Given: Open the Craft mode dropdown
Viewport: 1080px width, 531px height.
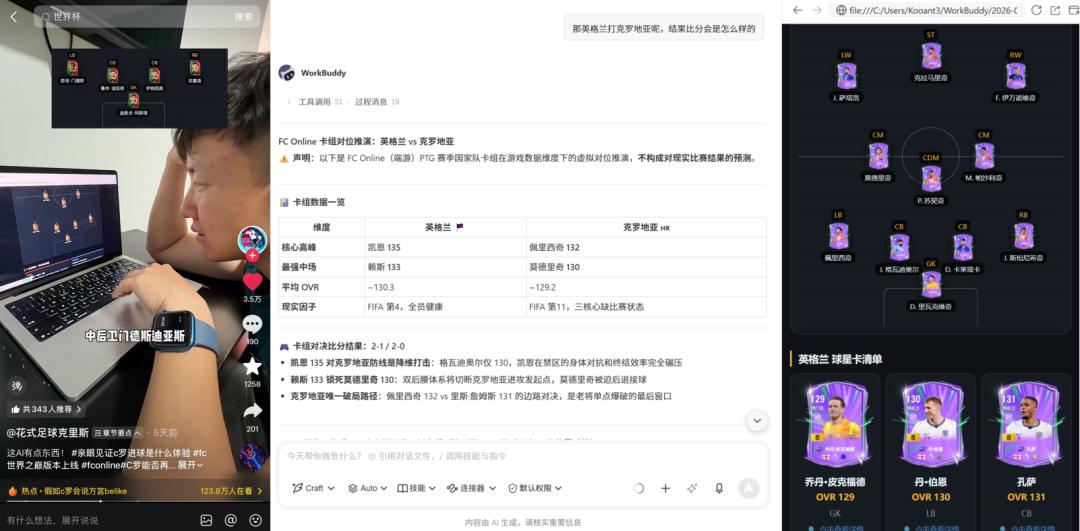Looking at the screenshot, I should click(313, 488).
